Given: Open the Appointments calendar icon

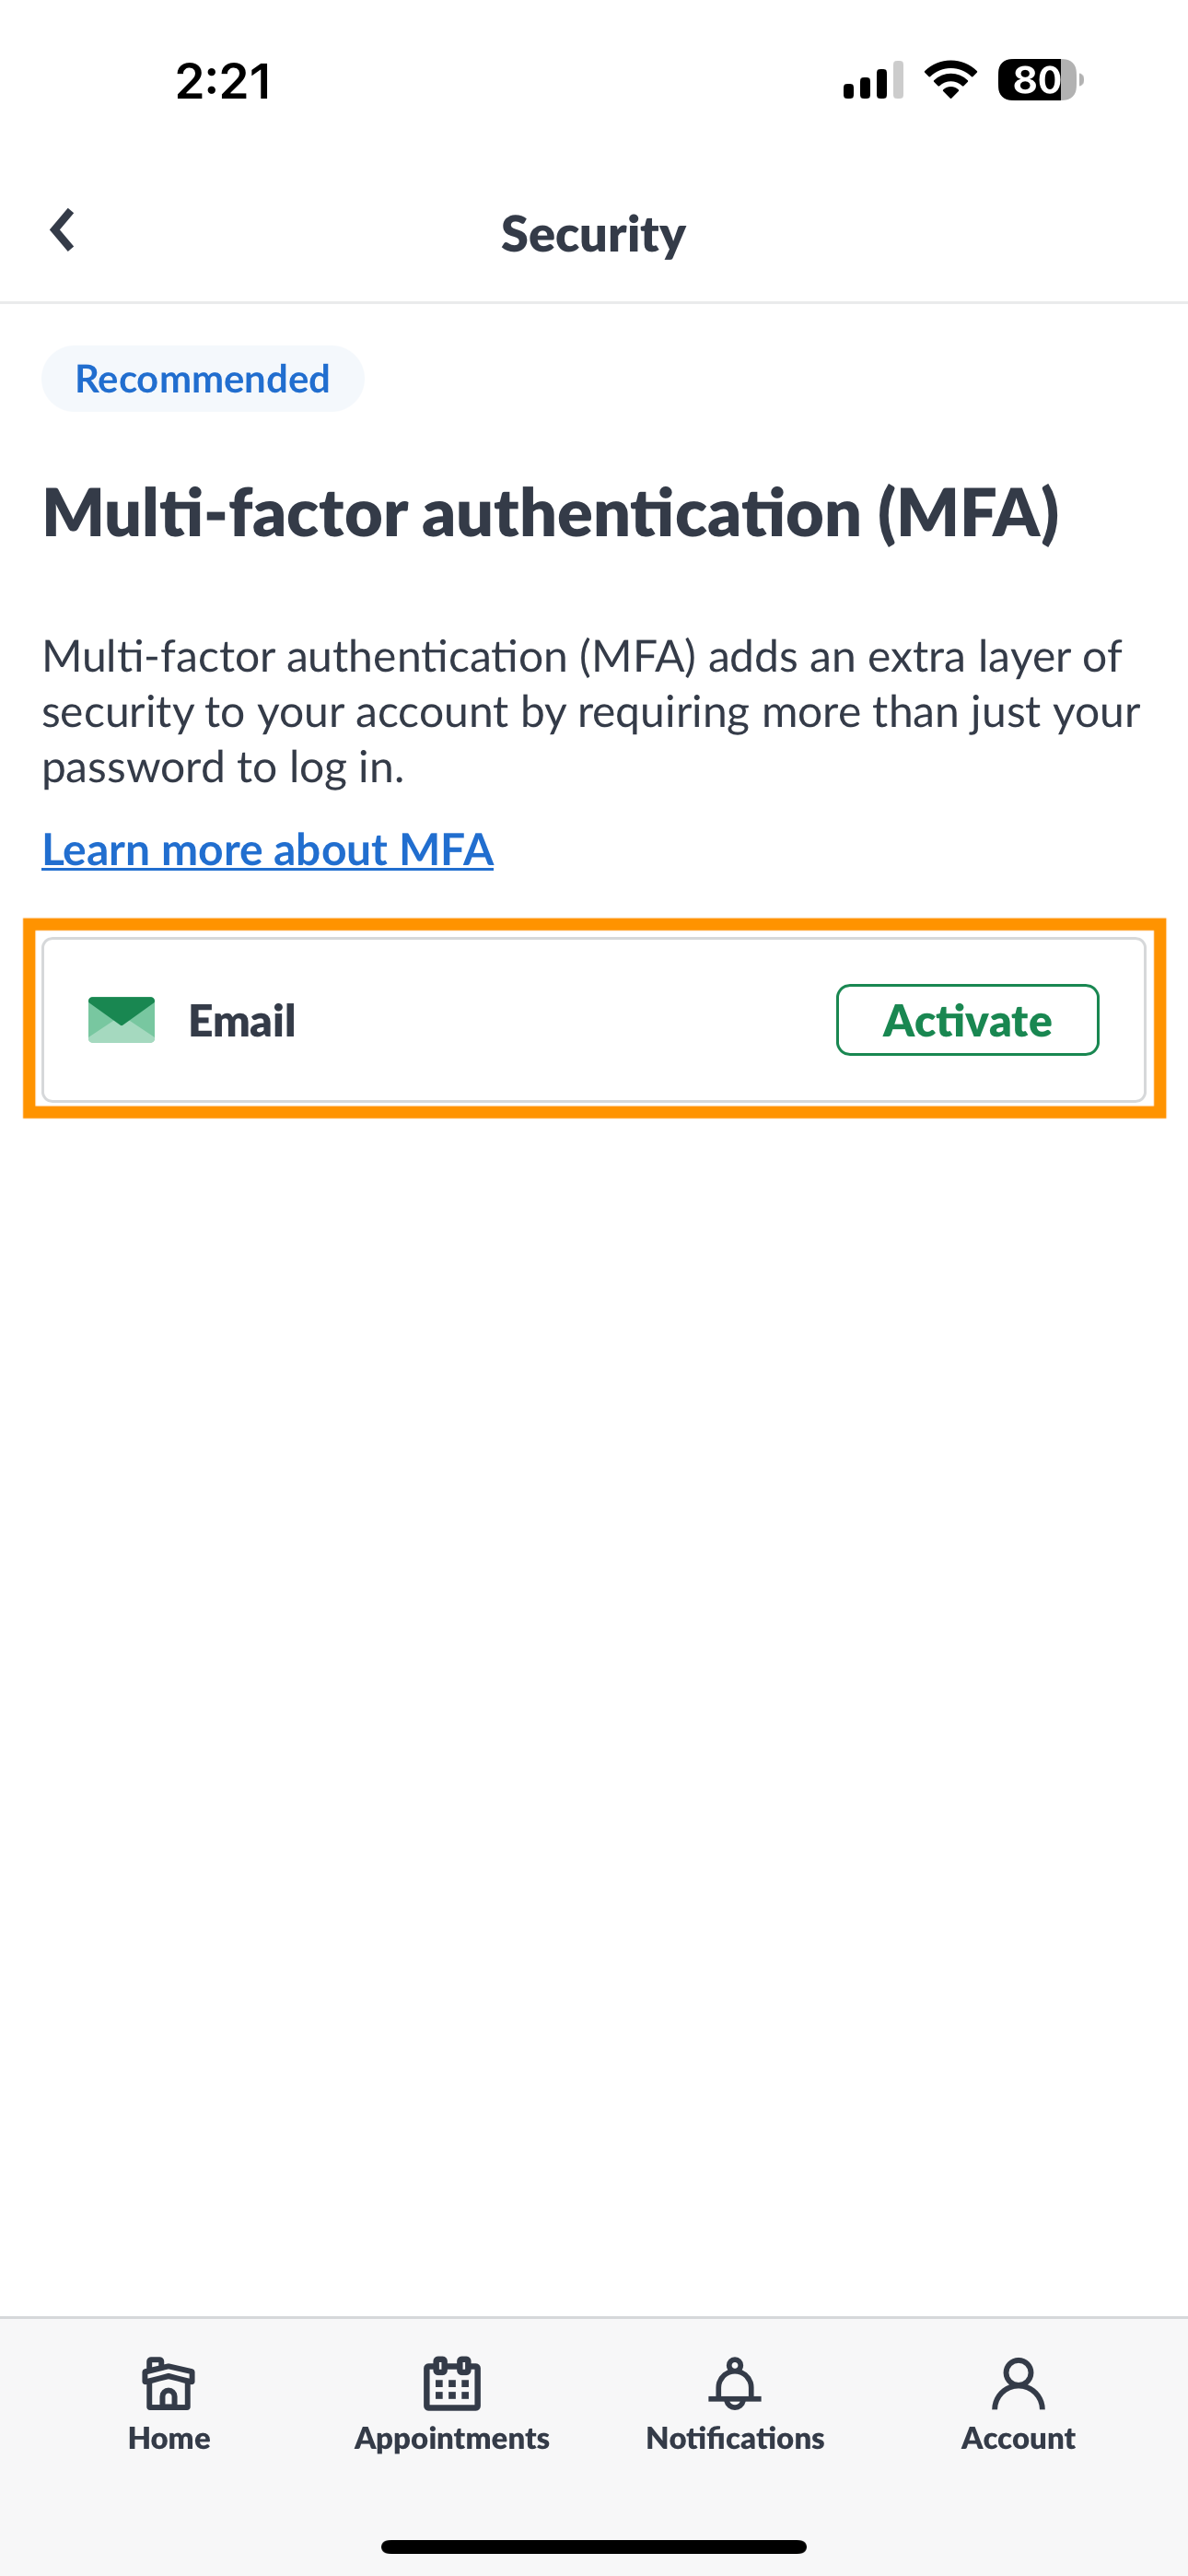Looking at the screenshot, I should (452, 2384).
